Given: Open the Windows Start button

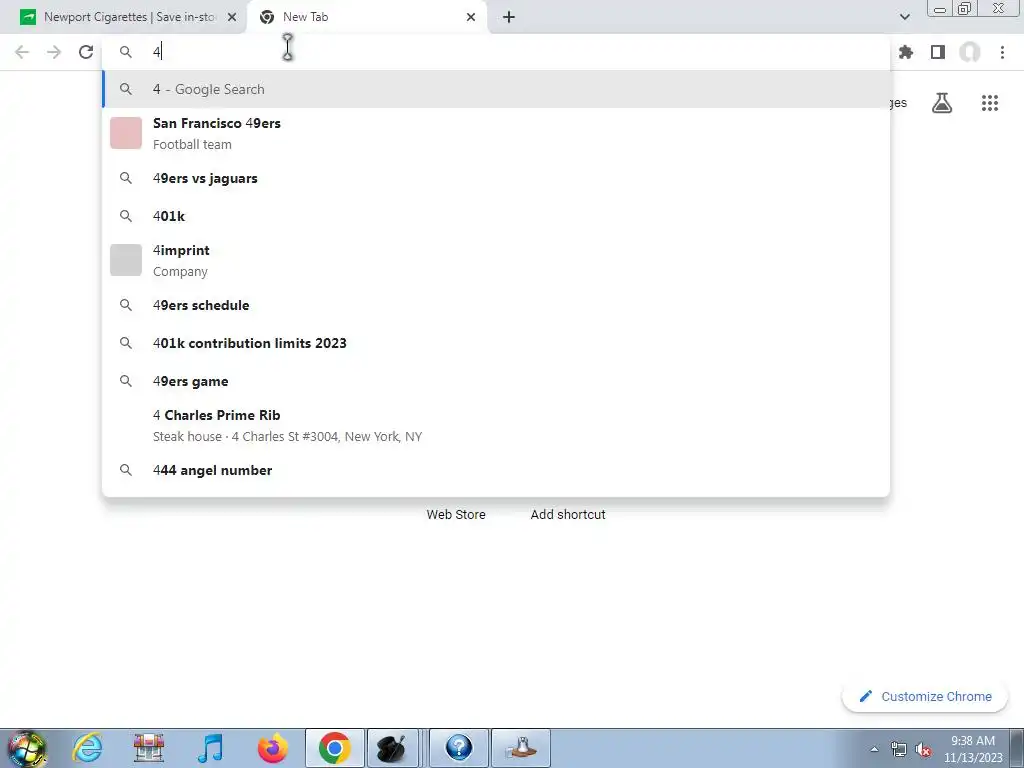Looking at the screenshot, I should [26, 748].
